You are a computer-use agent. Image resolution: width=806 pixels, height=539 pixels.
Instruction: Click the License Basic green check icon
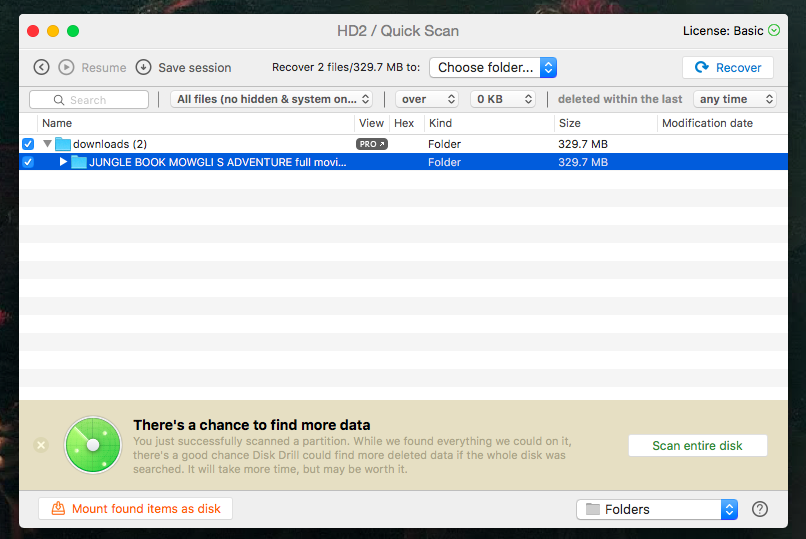[774, 30]
